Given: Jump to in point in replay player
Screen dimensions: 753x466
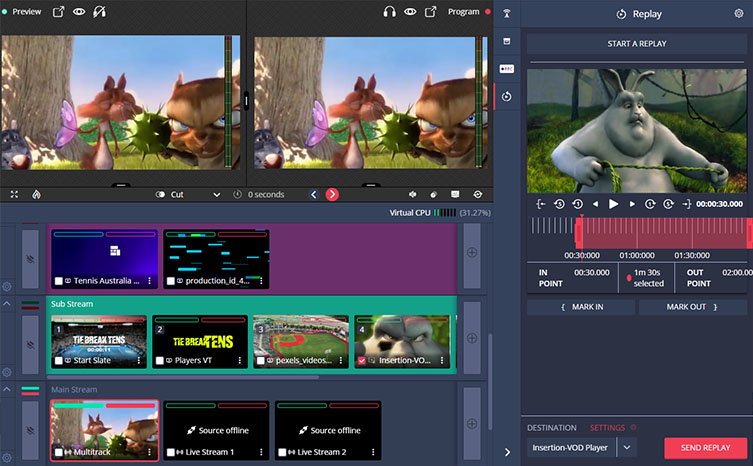Looking at the screenshot, I should 541,204.
